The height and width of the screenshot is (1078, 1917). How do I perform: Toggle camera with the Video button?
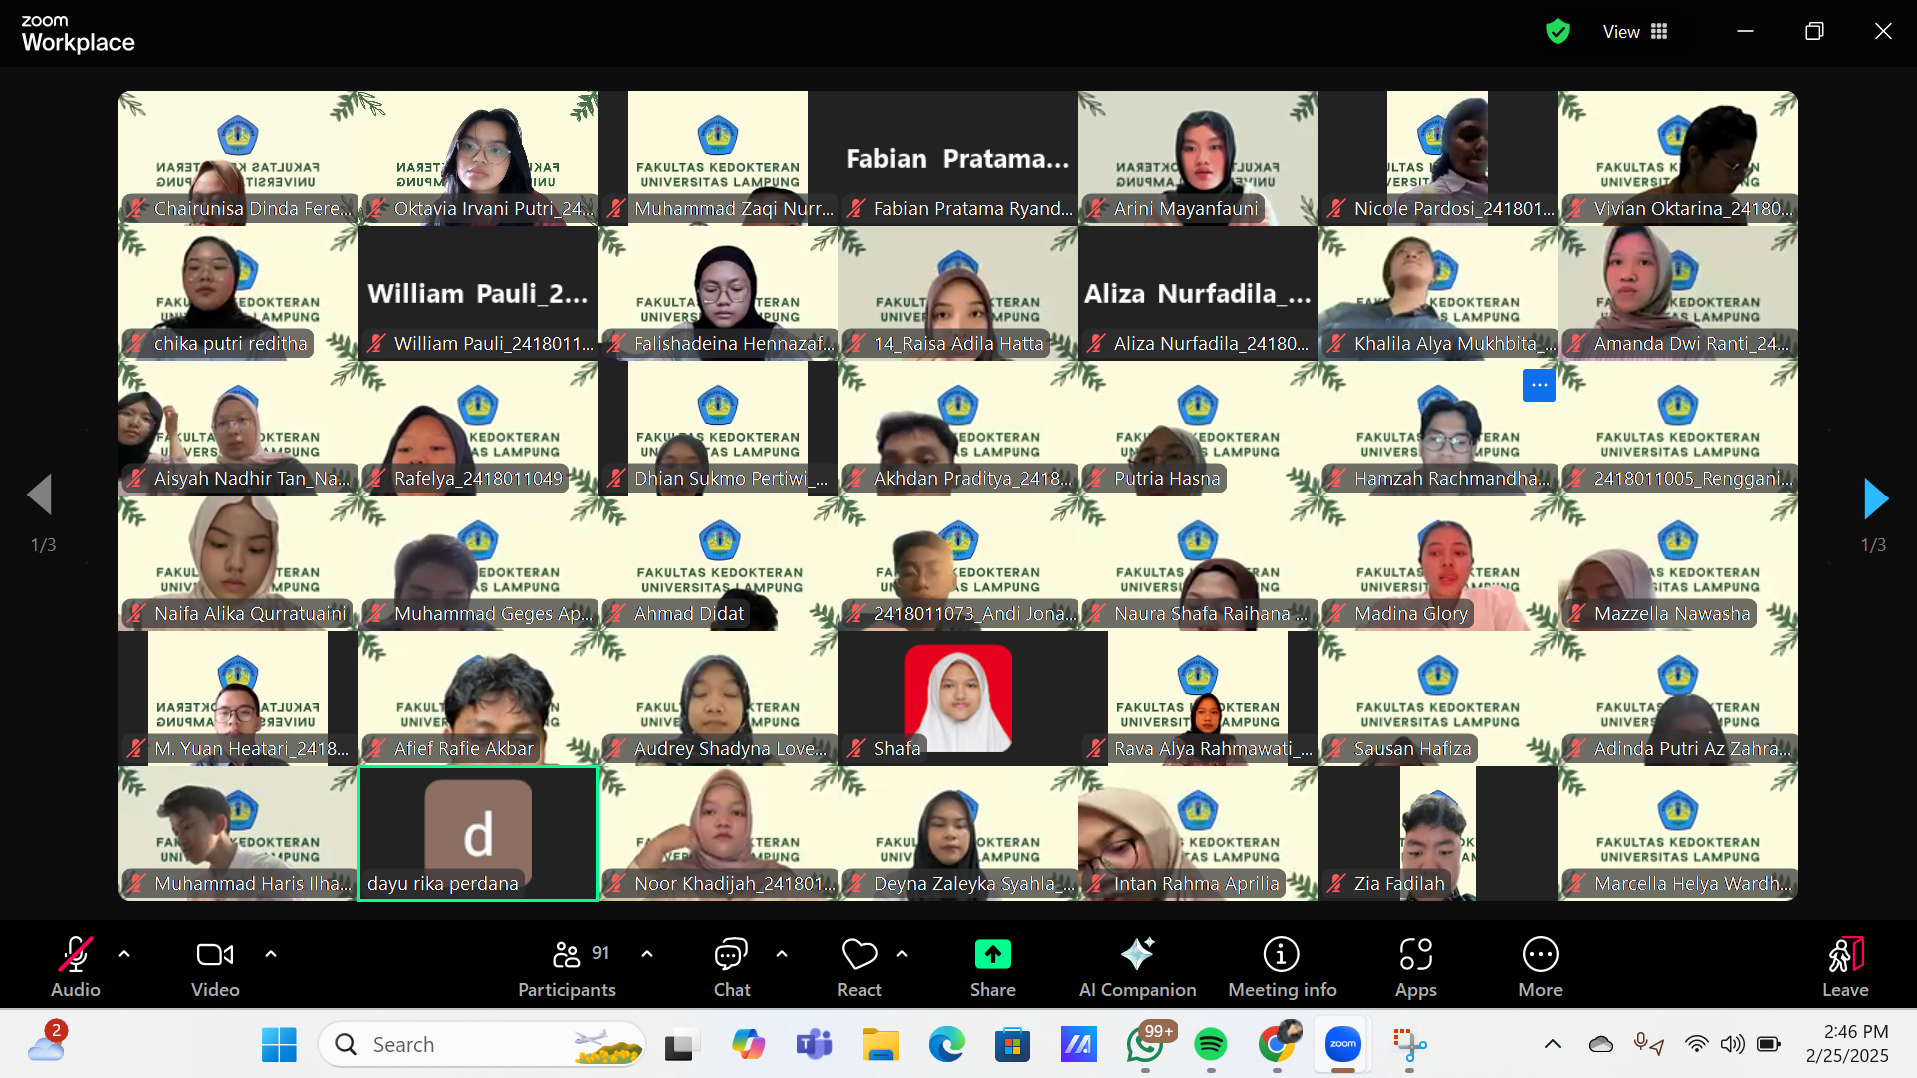pyautogui.click(x=215, y=966)
